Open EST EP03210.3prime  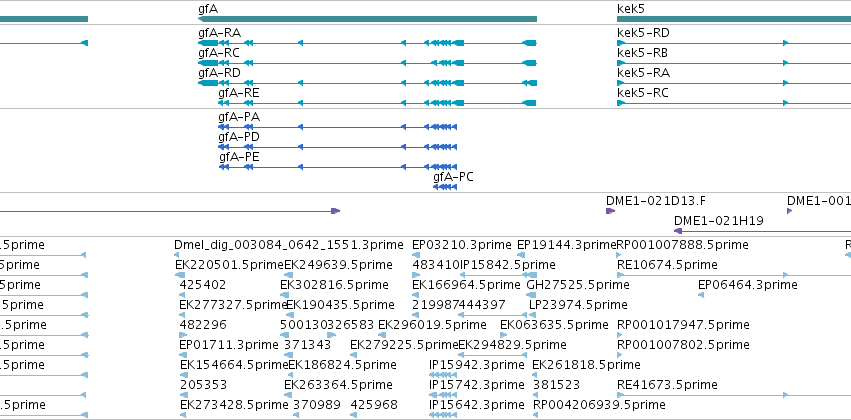tap(462, 245)
